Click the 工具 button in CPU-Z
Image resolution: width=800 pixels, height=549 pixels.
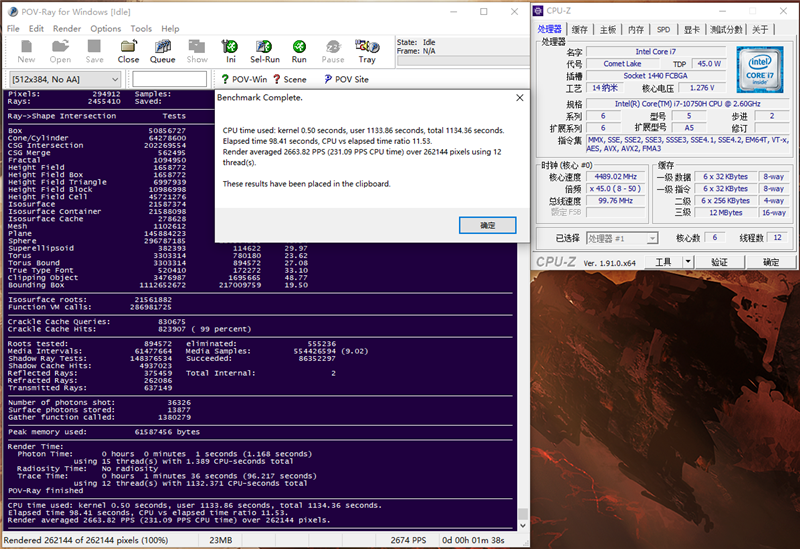663,262
